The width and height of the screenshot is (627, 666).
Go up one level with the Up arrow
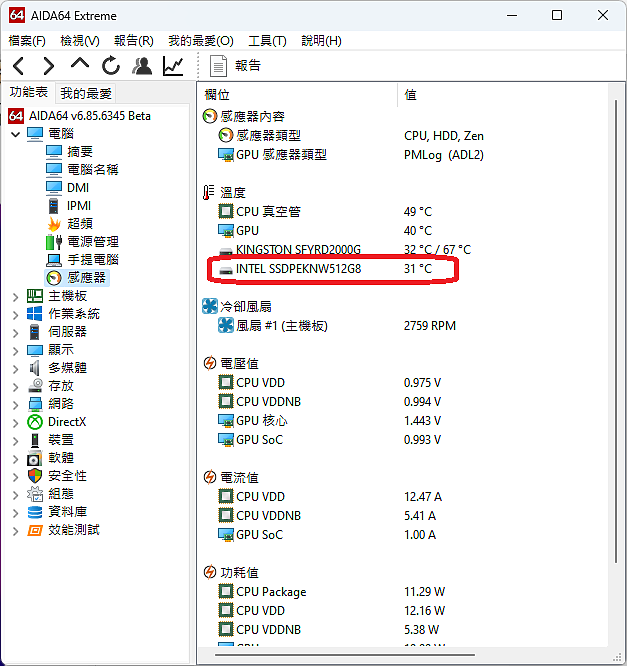click(80, 64)
